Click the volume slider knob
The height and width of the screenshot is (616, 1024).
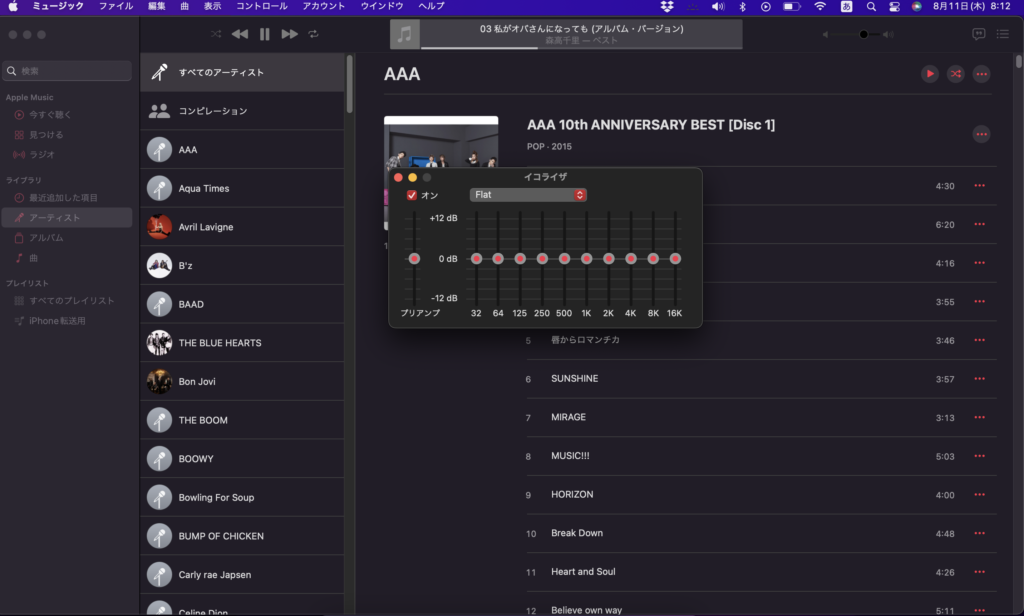(x=863, y=34)
